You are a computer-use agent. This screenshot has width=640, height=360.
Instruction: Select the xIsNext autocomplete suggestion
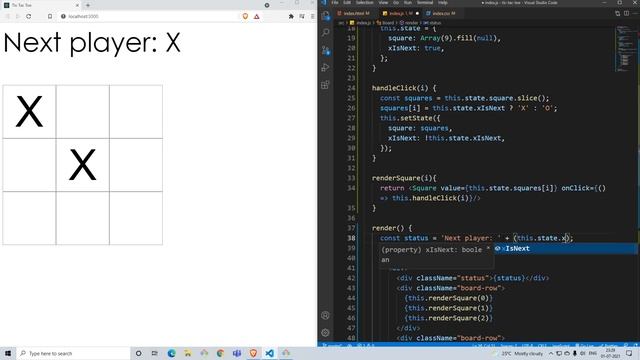click(x=565, y=249)
